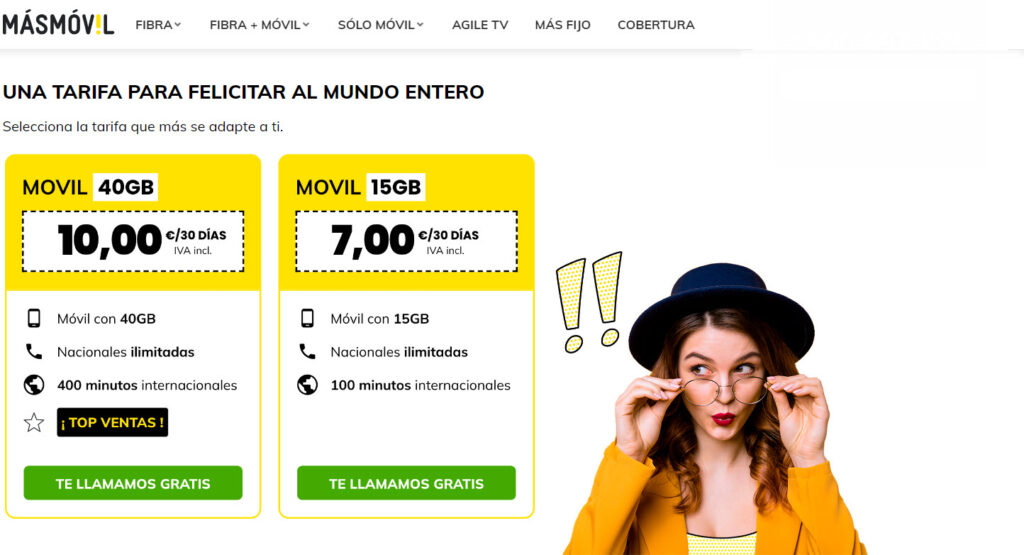1024x555 pixels.
Task: Open the AGILE TV menu item
Action: [480, 25]
